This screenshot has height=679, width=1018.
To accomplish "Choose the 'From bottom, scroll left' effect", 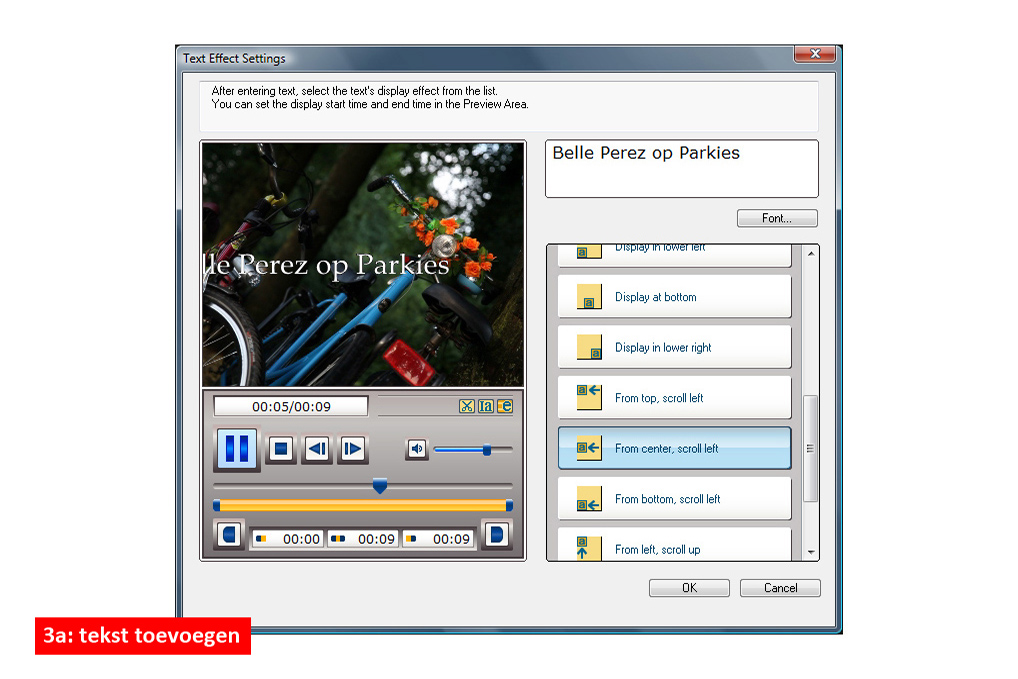I will click(x=675, y=499).
